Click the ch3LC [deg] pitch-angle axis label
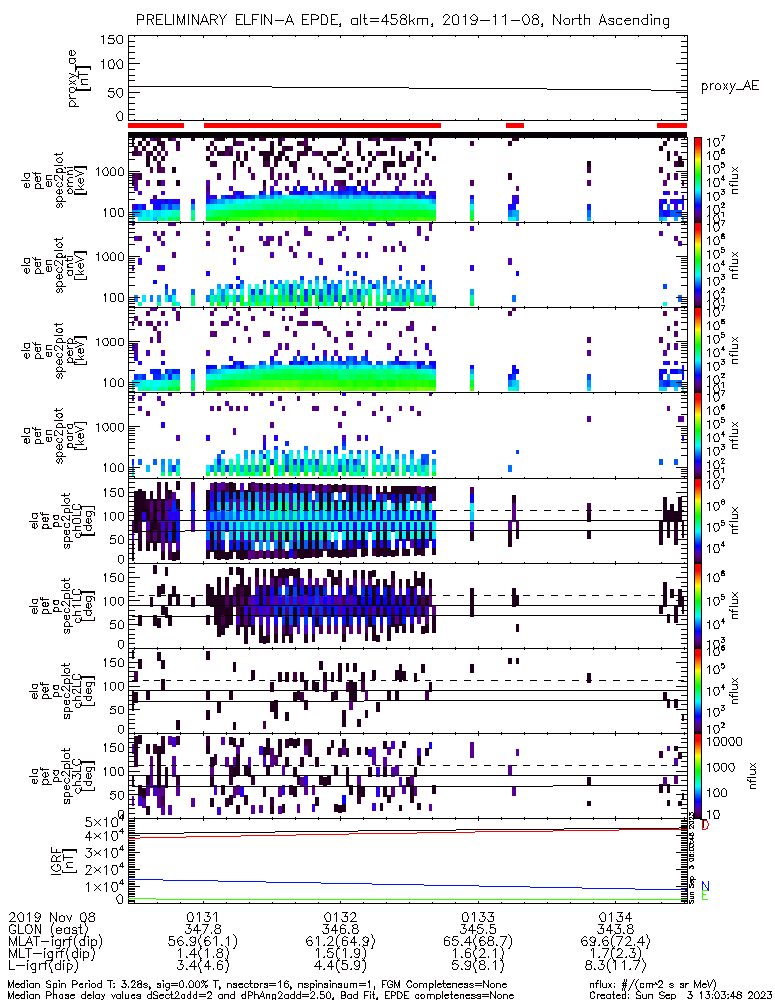This screenshot has height=1000, width=775. pyautogui.click(x=62, y=776)
